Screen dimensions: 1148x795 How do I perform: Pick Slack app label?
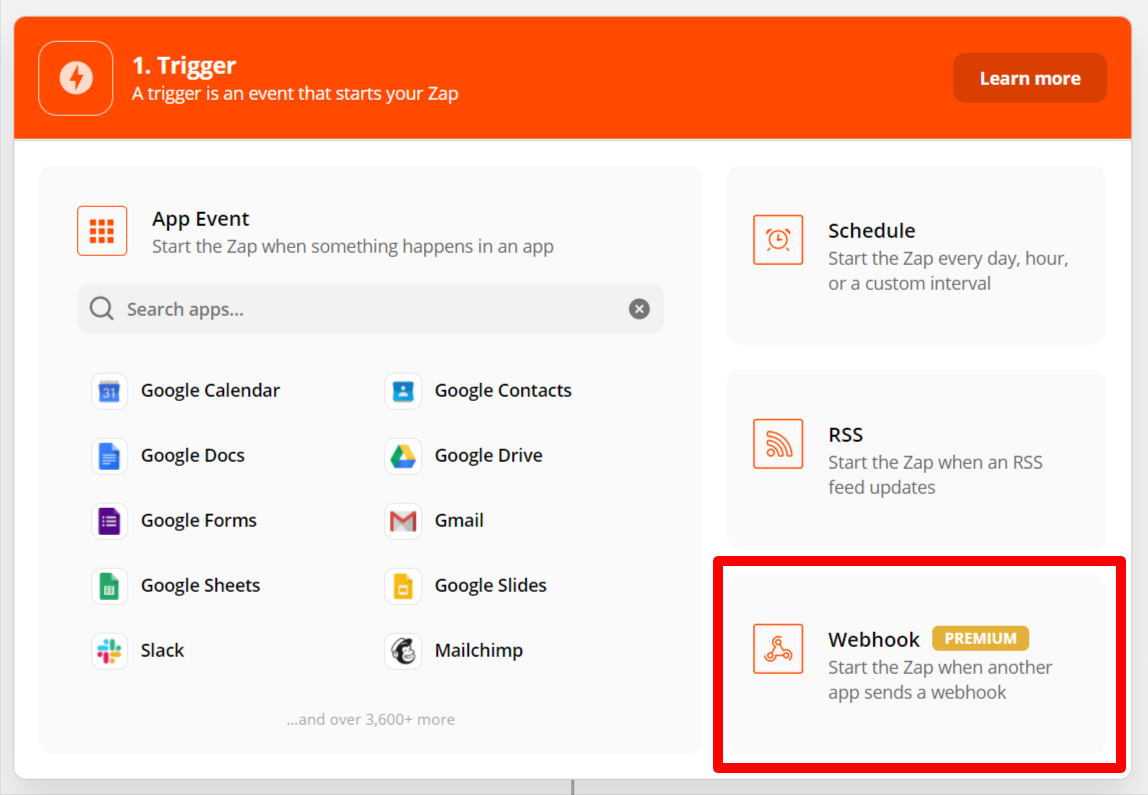click(163, 650)
